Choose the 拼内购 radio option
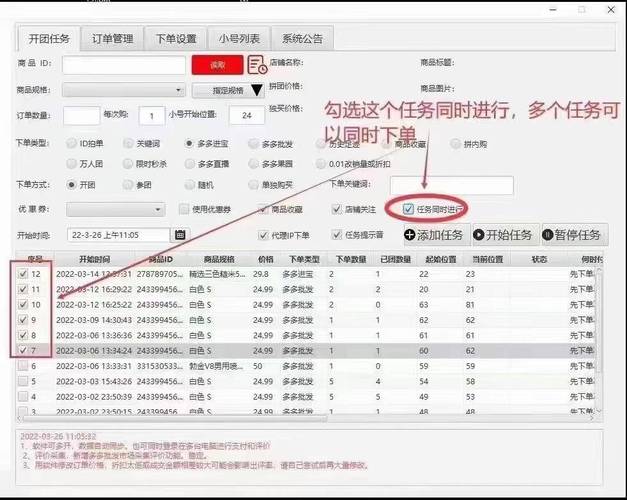Image resolution: width=627 pixels, height=500 pixels. coord(469,144)
